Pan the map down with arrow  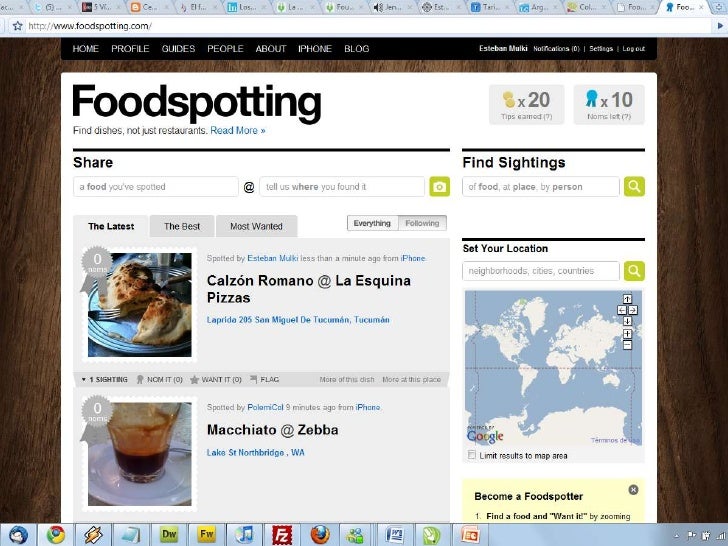coord(627,321)
